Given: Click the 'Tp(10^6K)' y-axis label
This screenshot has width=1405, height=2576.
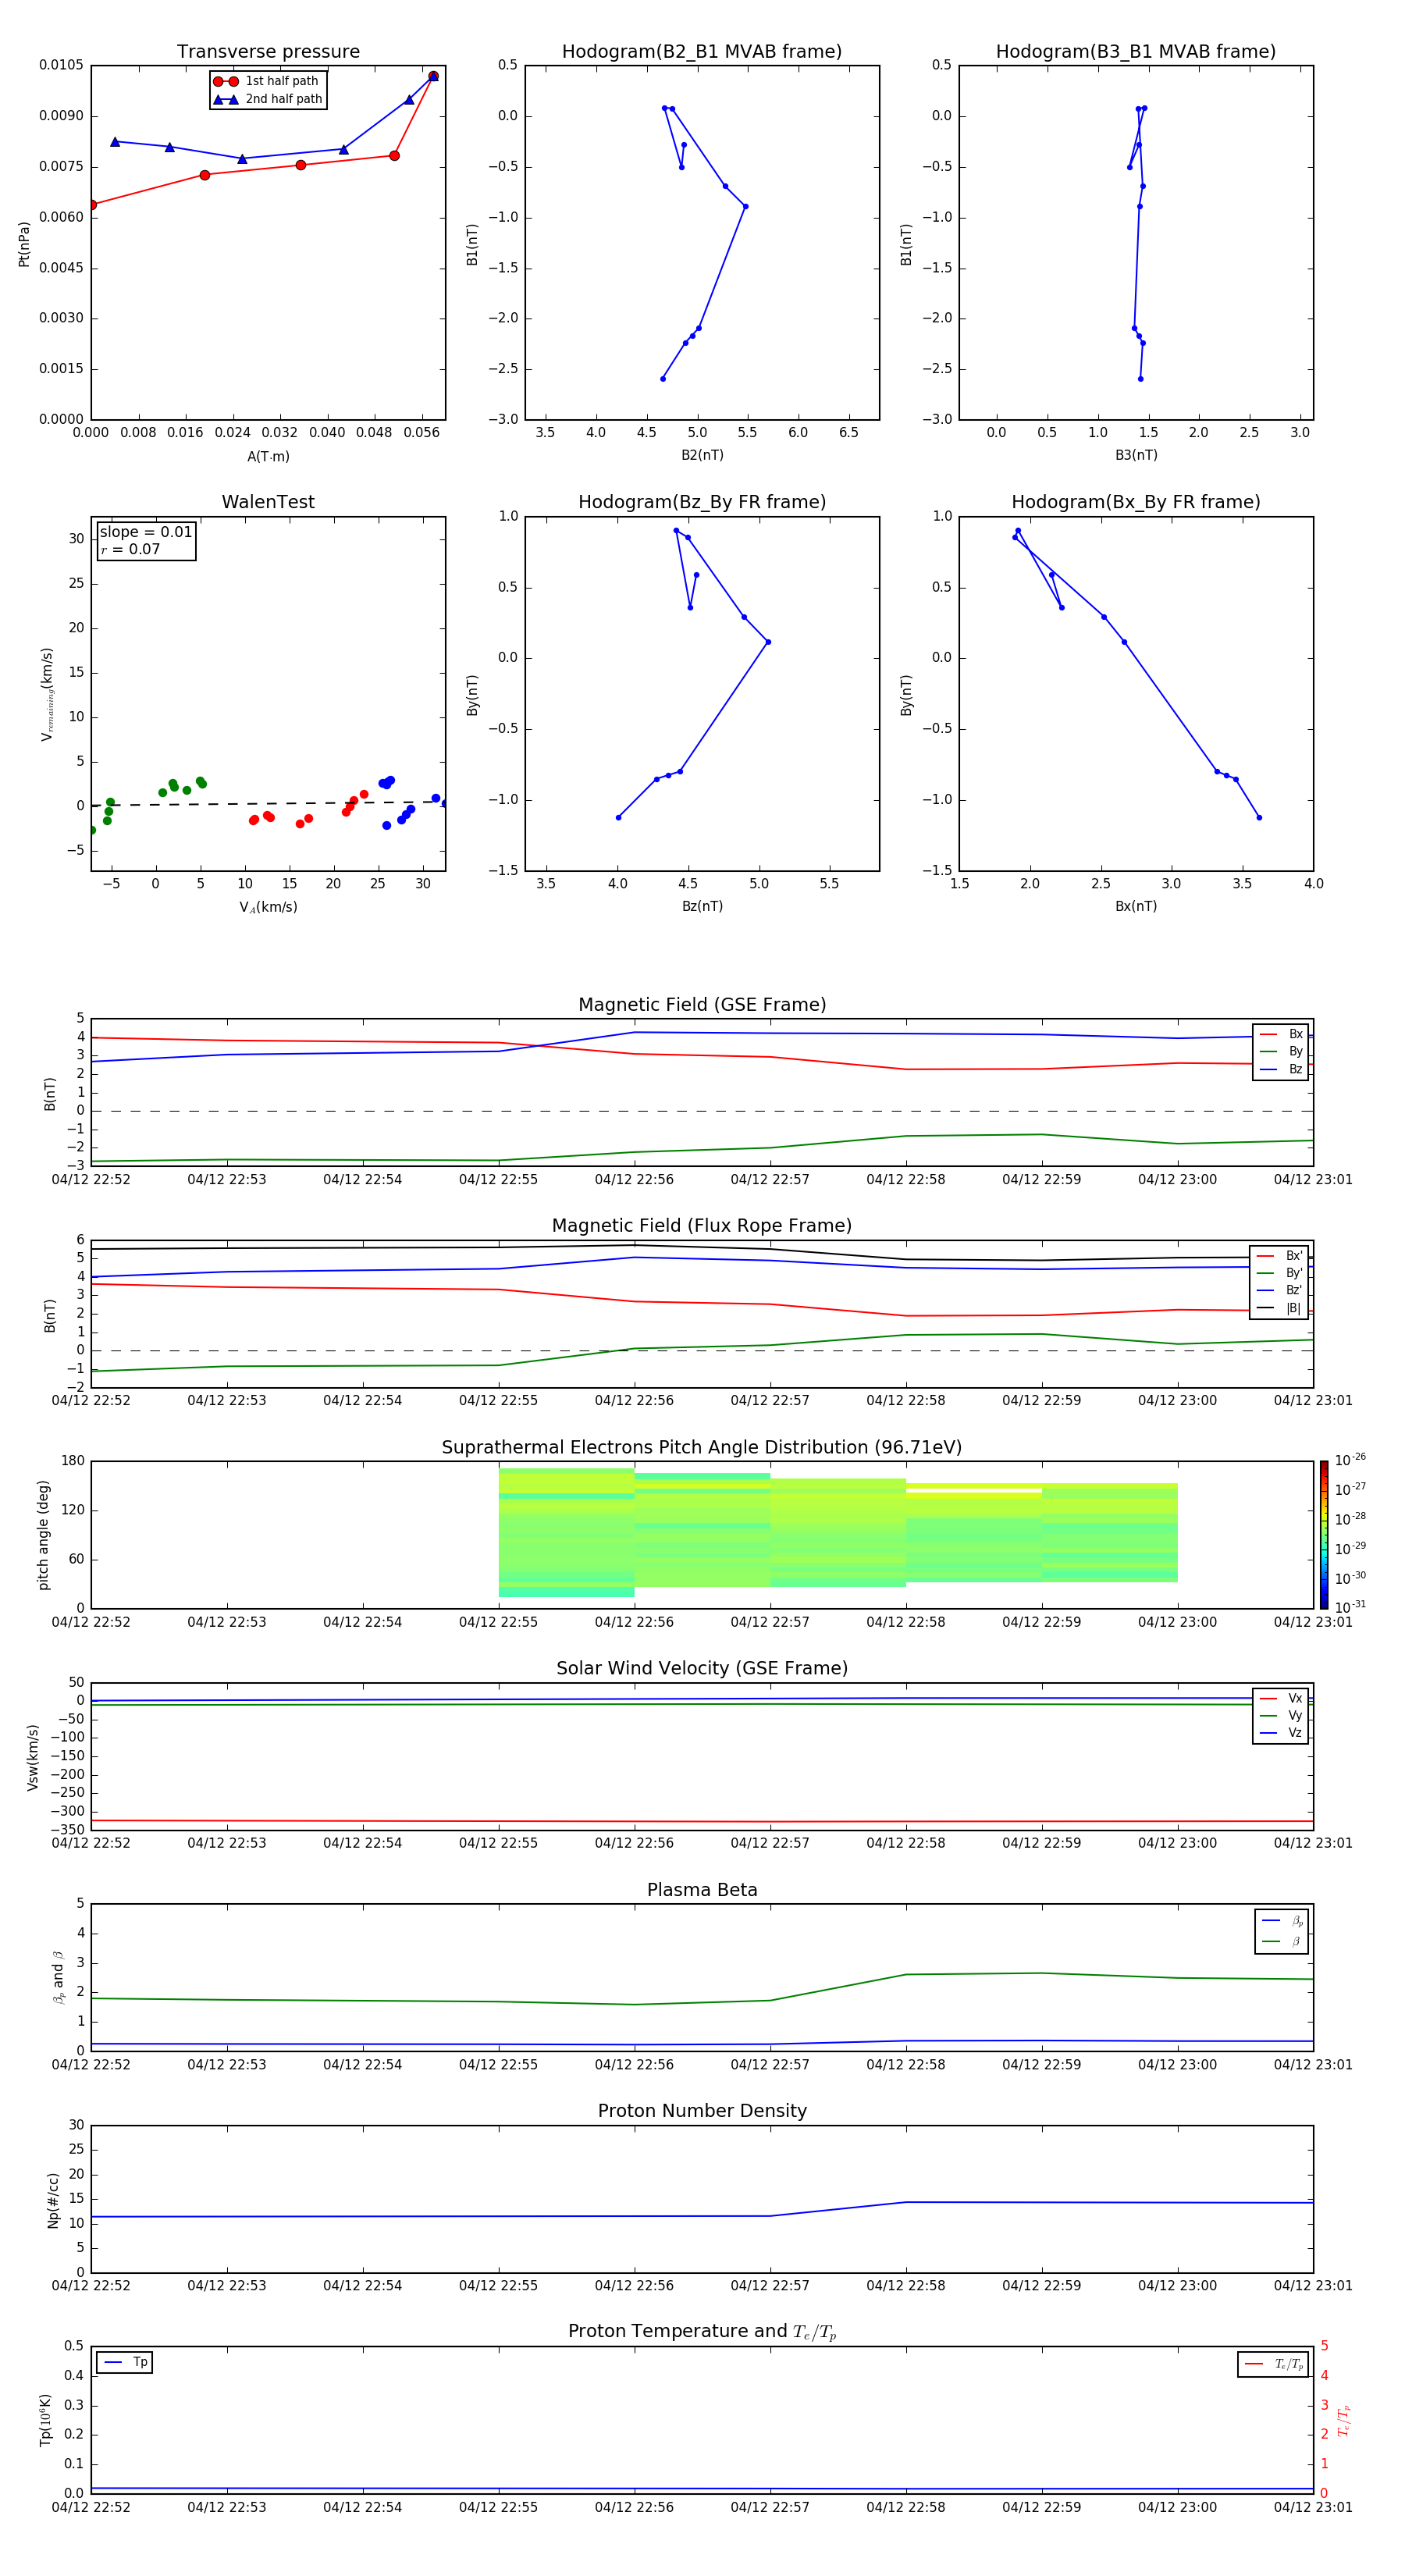Looking at the screenshot, I should pyautogui.click(x=45, y=2420).
